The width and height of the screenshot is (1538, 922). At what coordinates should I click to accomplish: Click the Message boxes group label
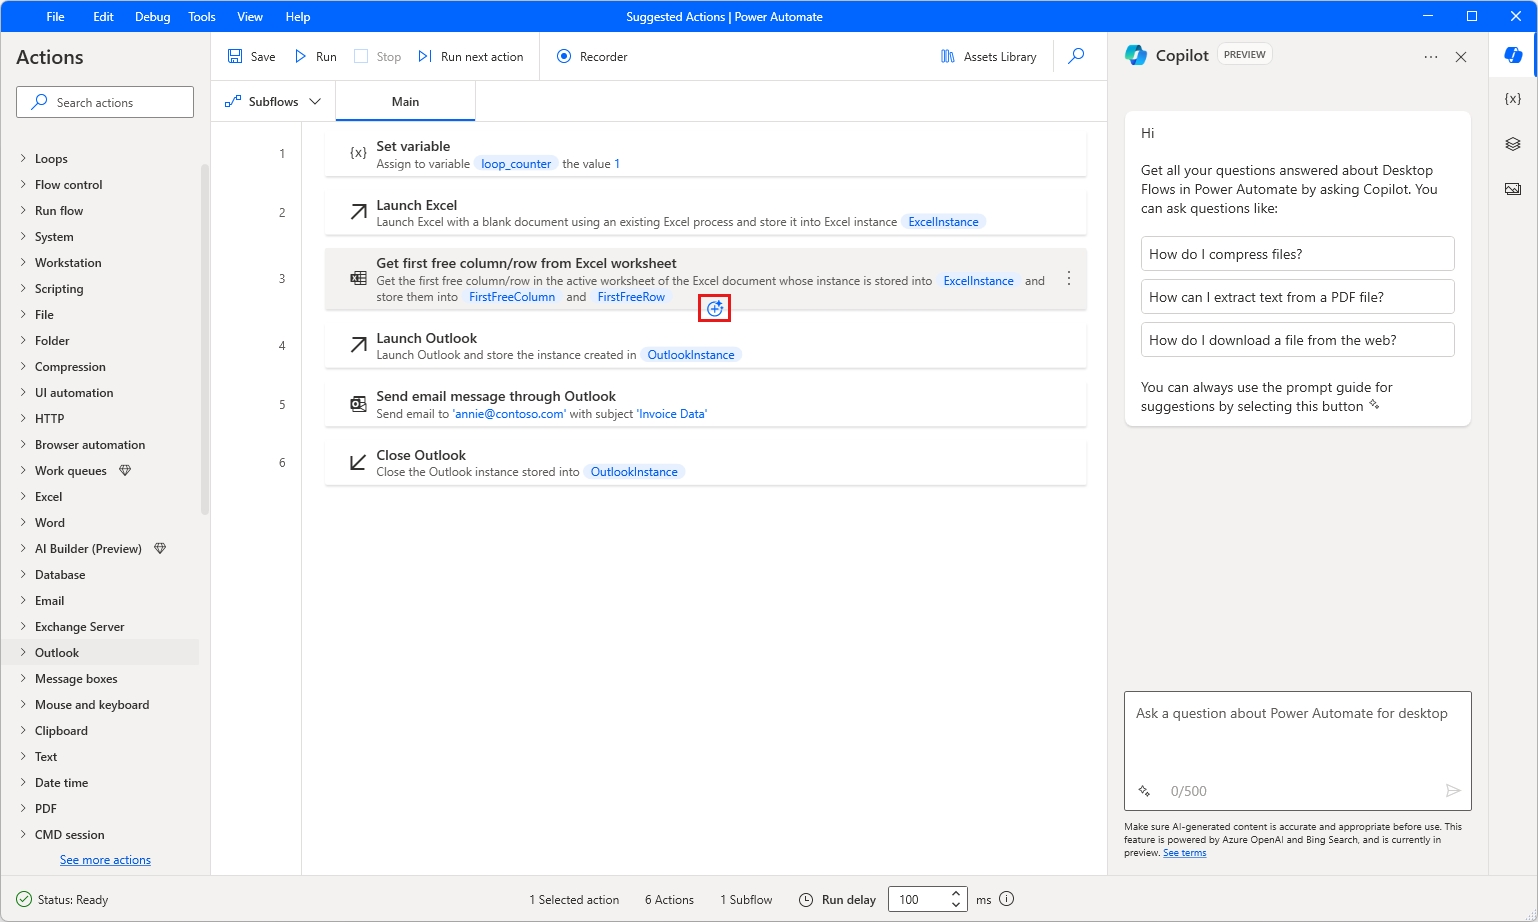[x=76, y=678]
